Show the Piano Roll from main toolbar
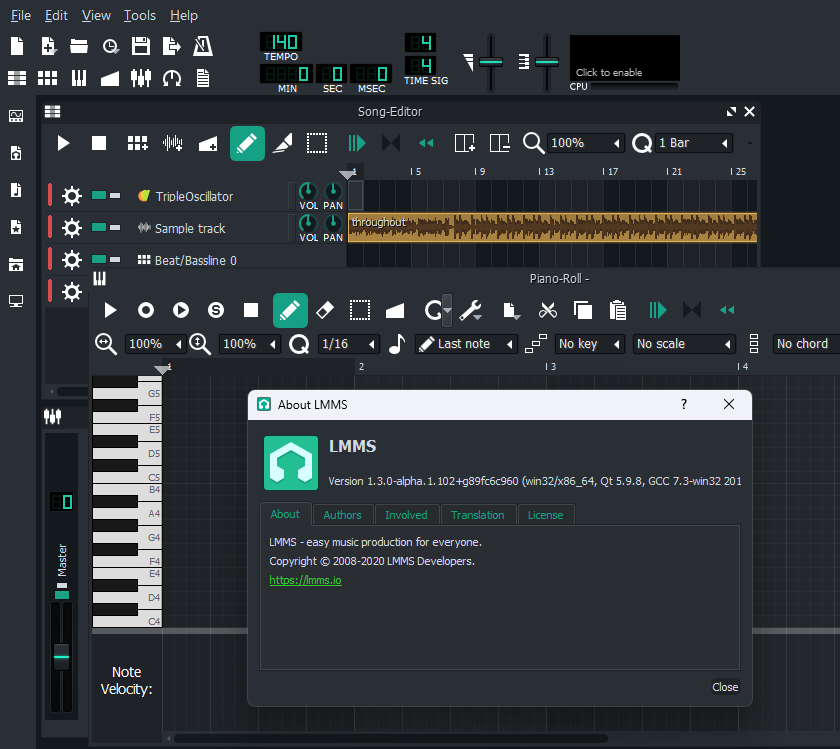Screen dimensions: 840x749 tap(79, 78)
